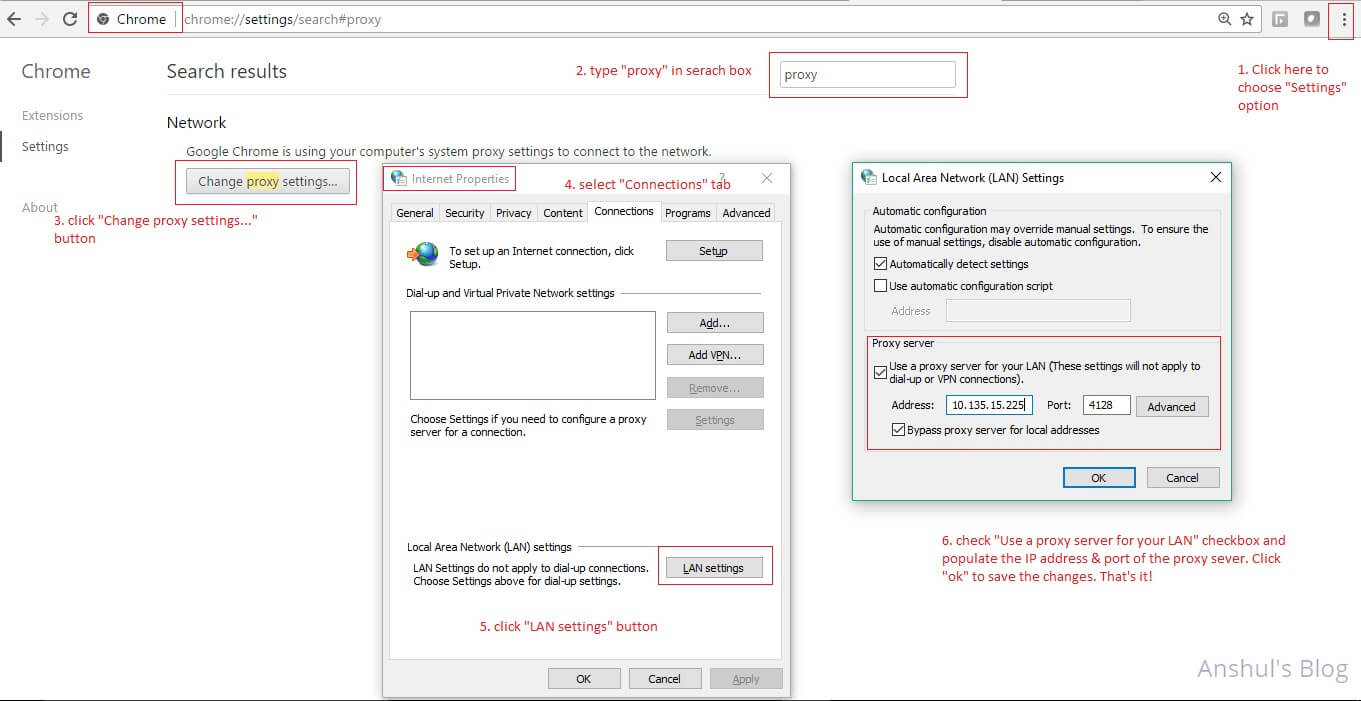1361x701 pixels.
Task: Click the second extension icon near the menu
Action: coord(1311,19)
